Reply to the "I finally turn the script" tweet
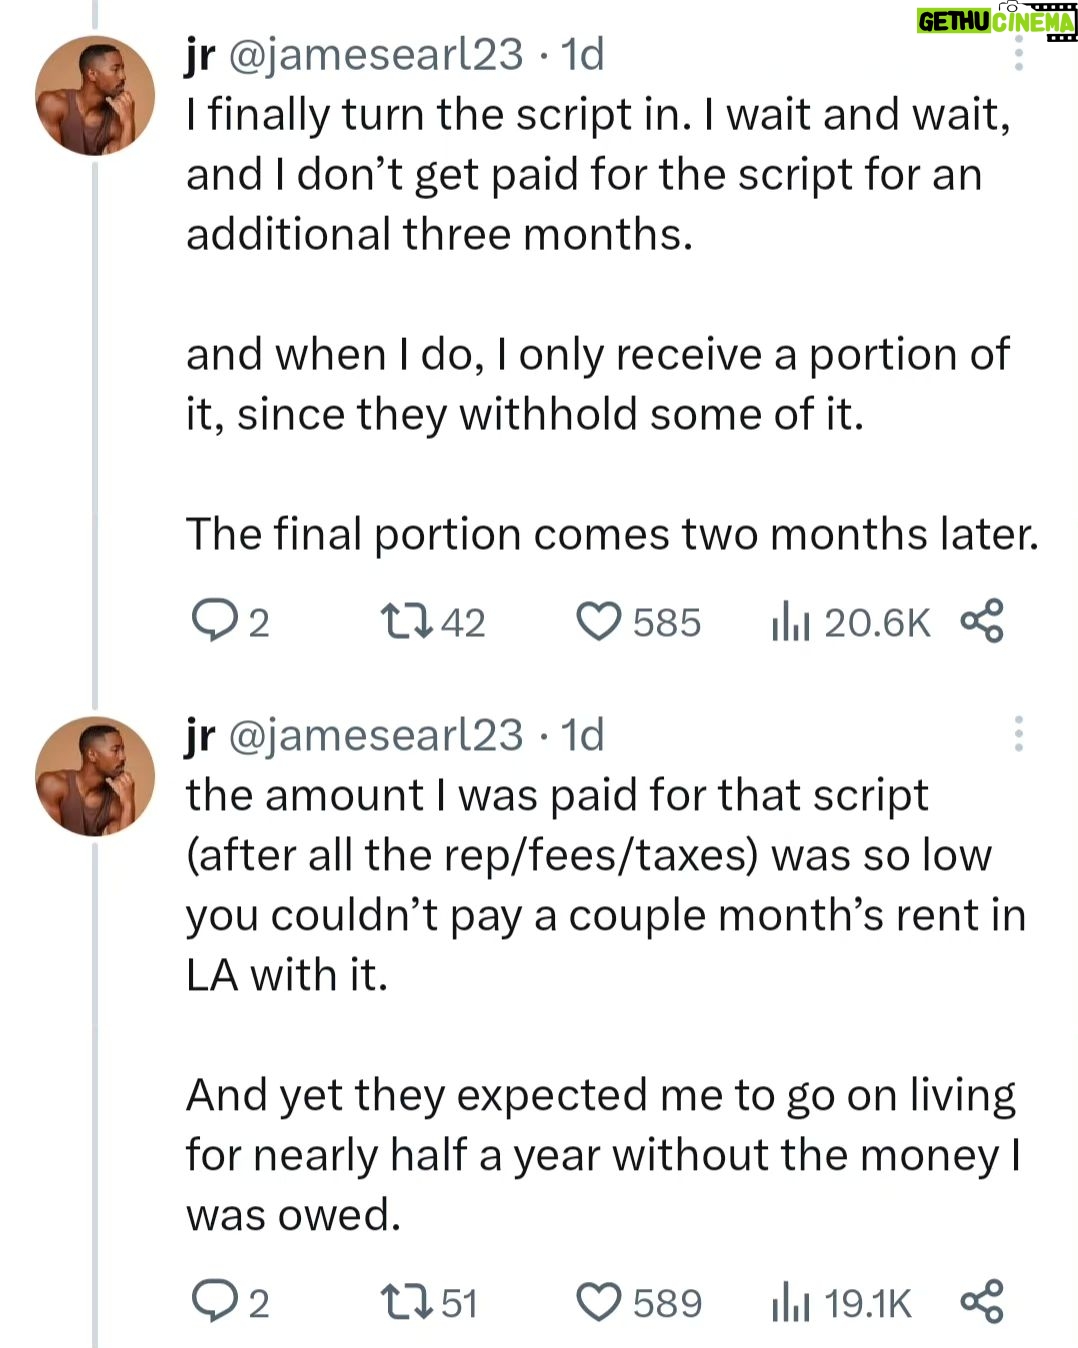Viewport: 1078px width, 1348px height. pyautogui.click(x=212, y=621)
